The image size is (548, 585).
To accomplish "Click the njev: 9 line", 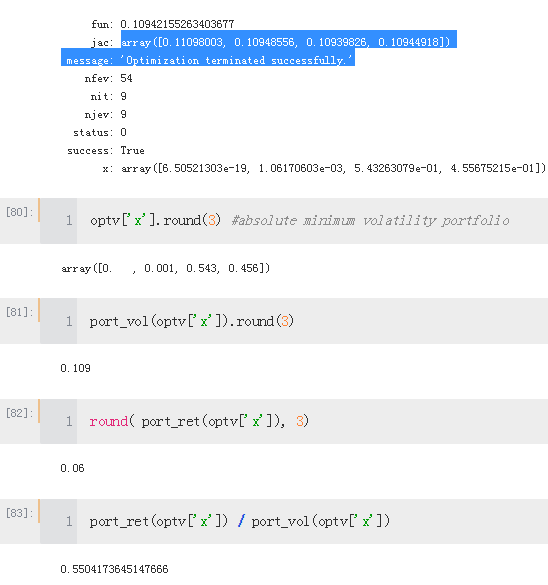I will (106, 114).
